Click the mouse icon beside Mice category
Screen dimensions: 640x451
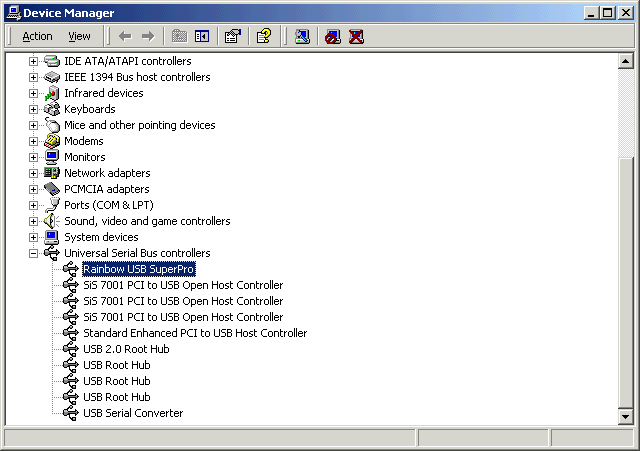pos(52,125)
